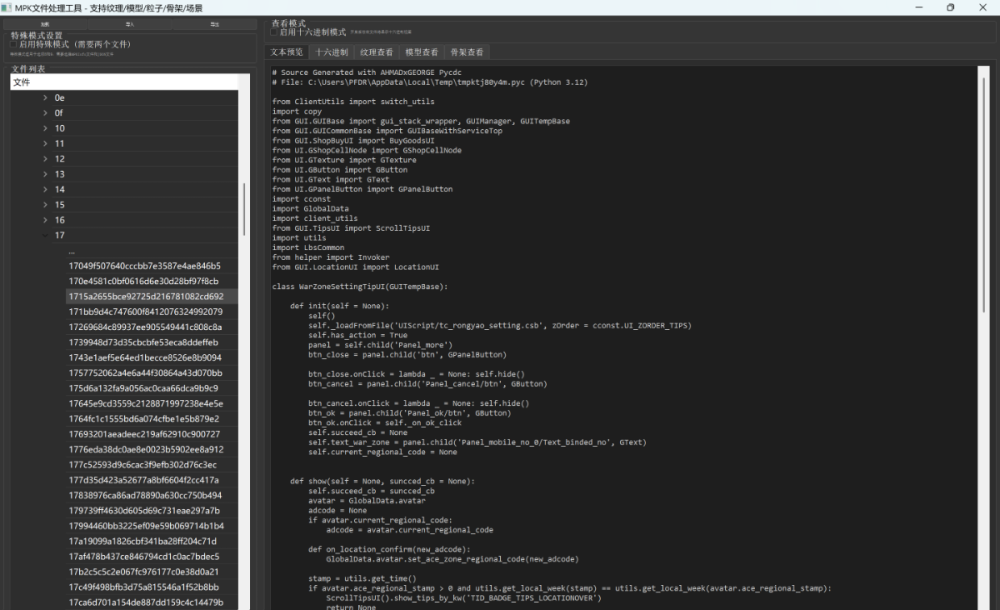
Task: Enable the 启用特殊模式 checkbox
Action: pos(14,45)
